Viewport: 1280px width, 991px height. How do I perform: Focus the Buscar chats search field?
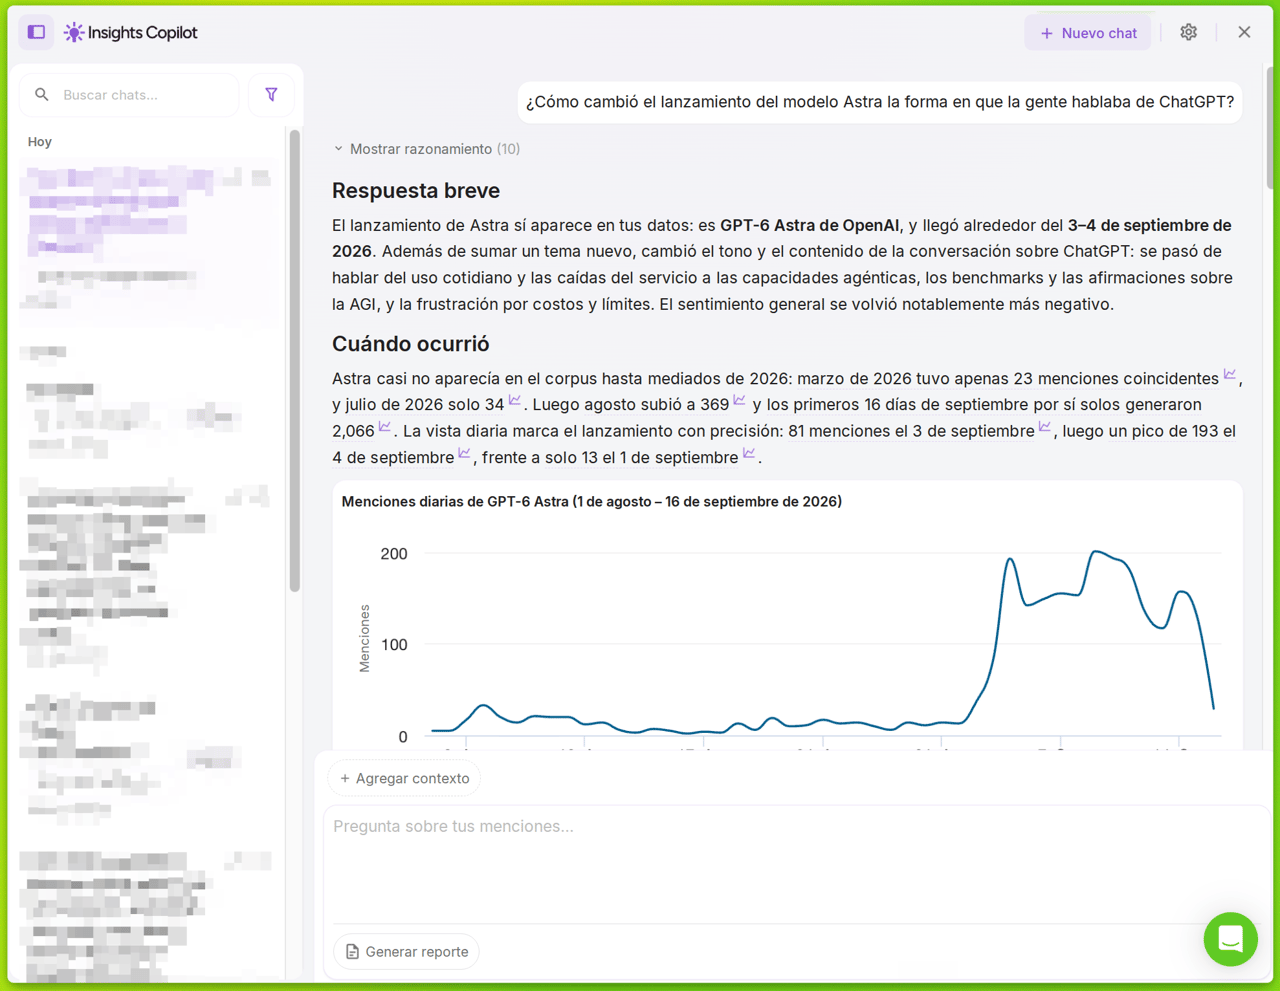point(130,95)
